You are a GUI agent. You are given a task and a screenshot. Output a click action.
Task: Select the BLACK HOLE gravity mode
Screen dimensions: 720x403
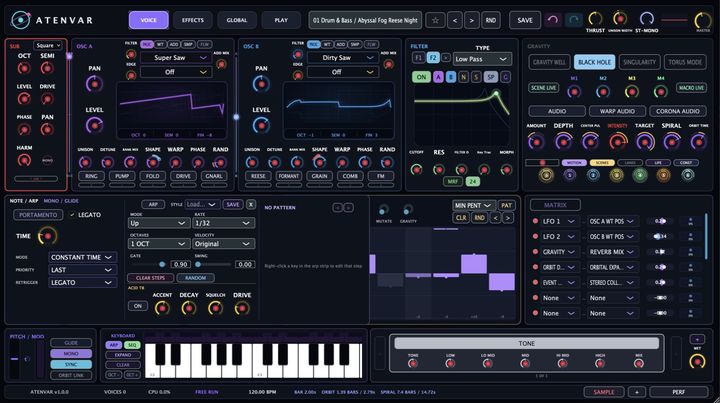595,62
